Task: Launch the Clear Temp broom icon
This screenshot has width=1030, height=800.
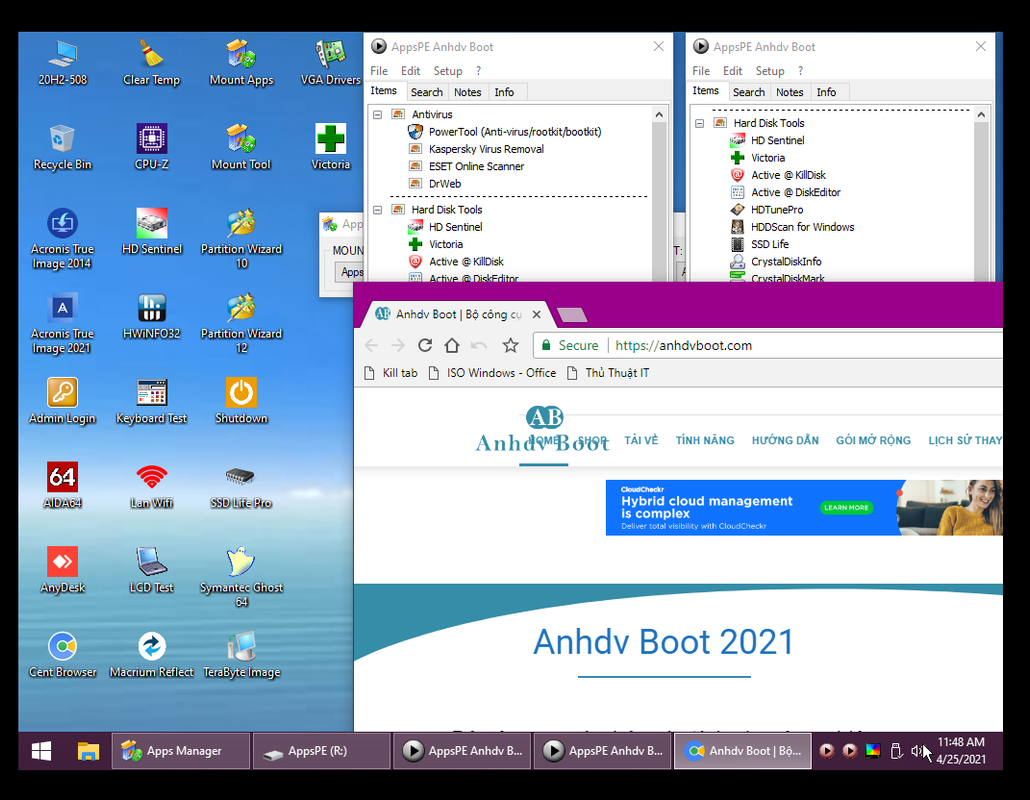Action: click(152, 62)
